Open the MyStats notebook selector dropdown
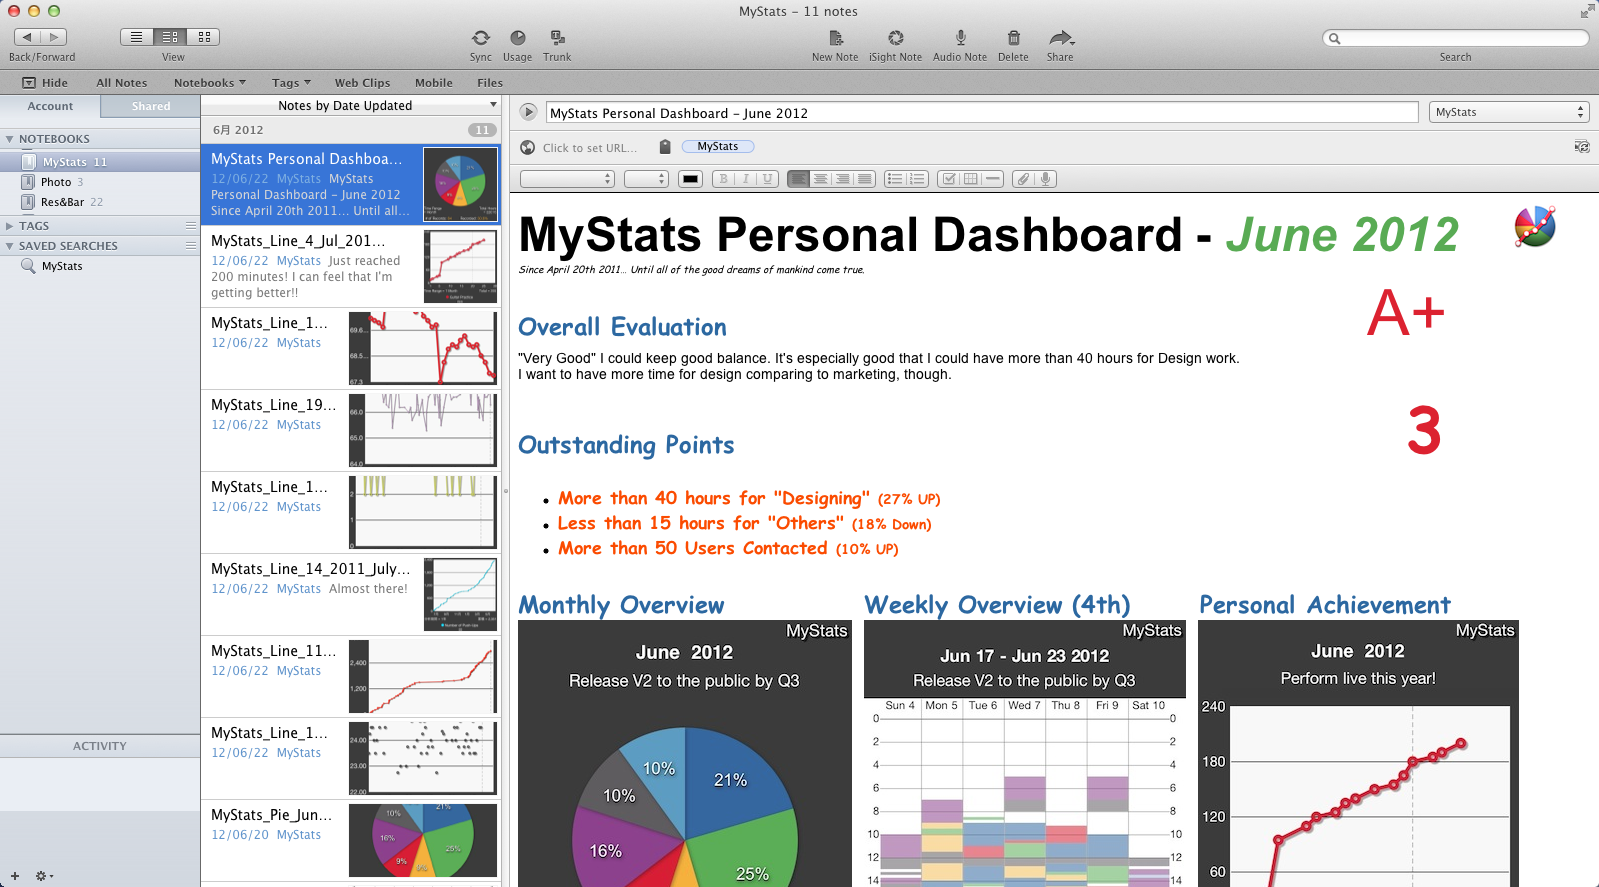 pyautogui.click(x=1509, y=112)
